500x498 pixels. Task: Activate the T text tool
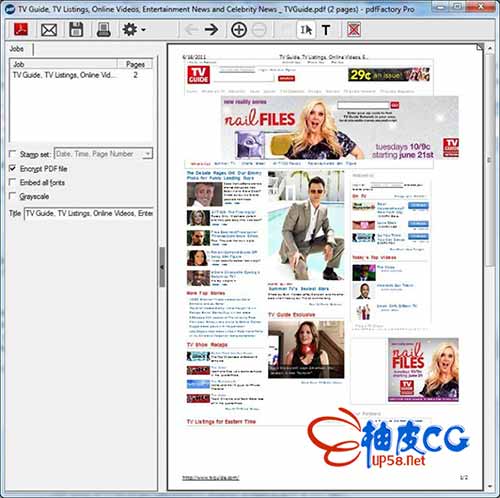tap(326, 30)
